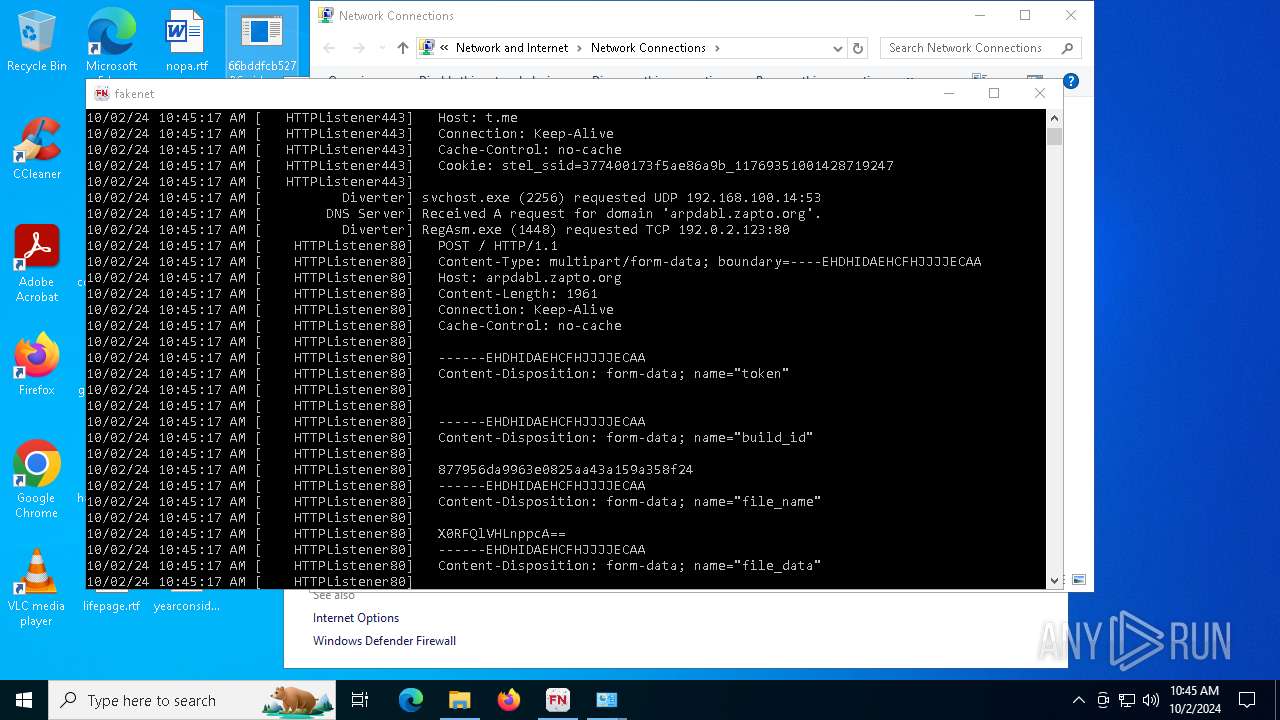Go forward in Network Connections window
Image resolution: width=1280 pixels, height=720 pixels.
pyautogui.click(x=359, y=48)
